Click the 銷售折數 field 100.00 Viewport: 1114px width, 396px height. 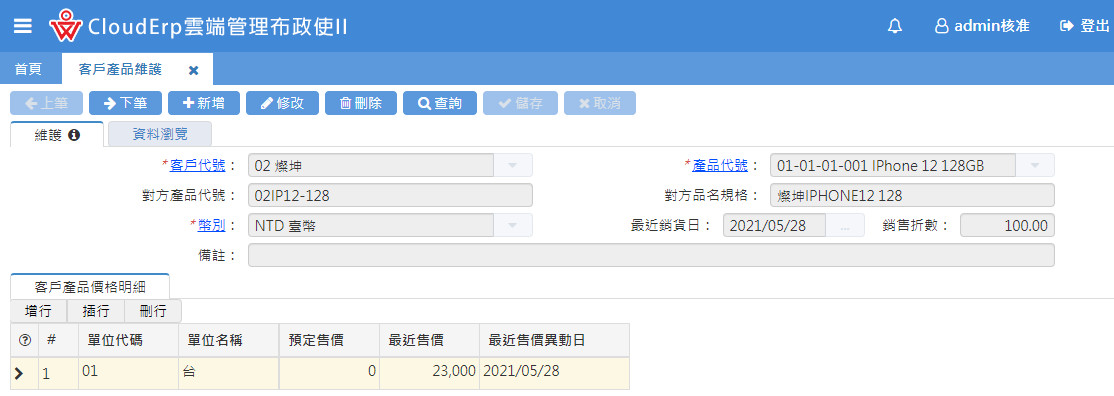click(1007, 225)
